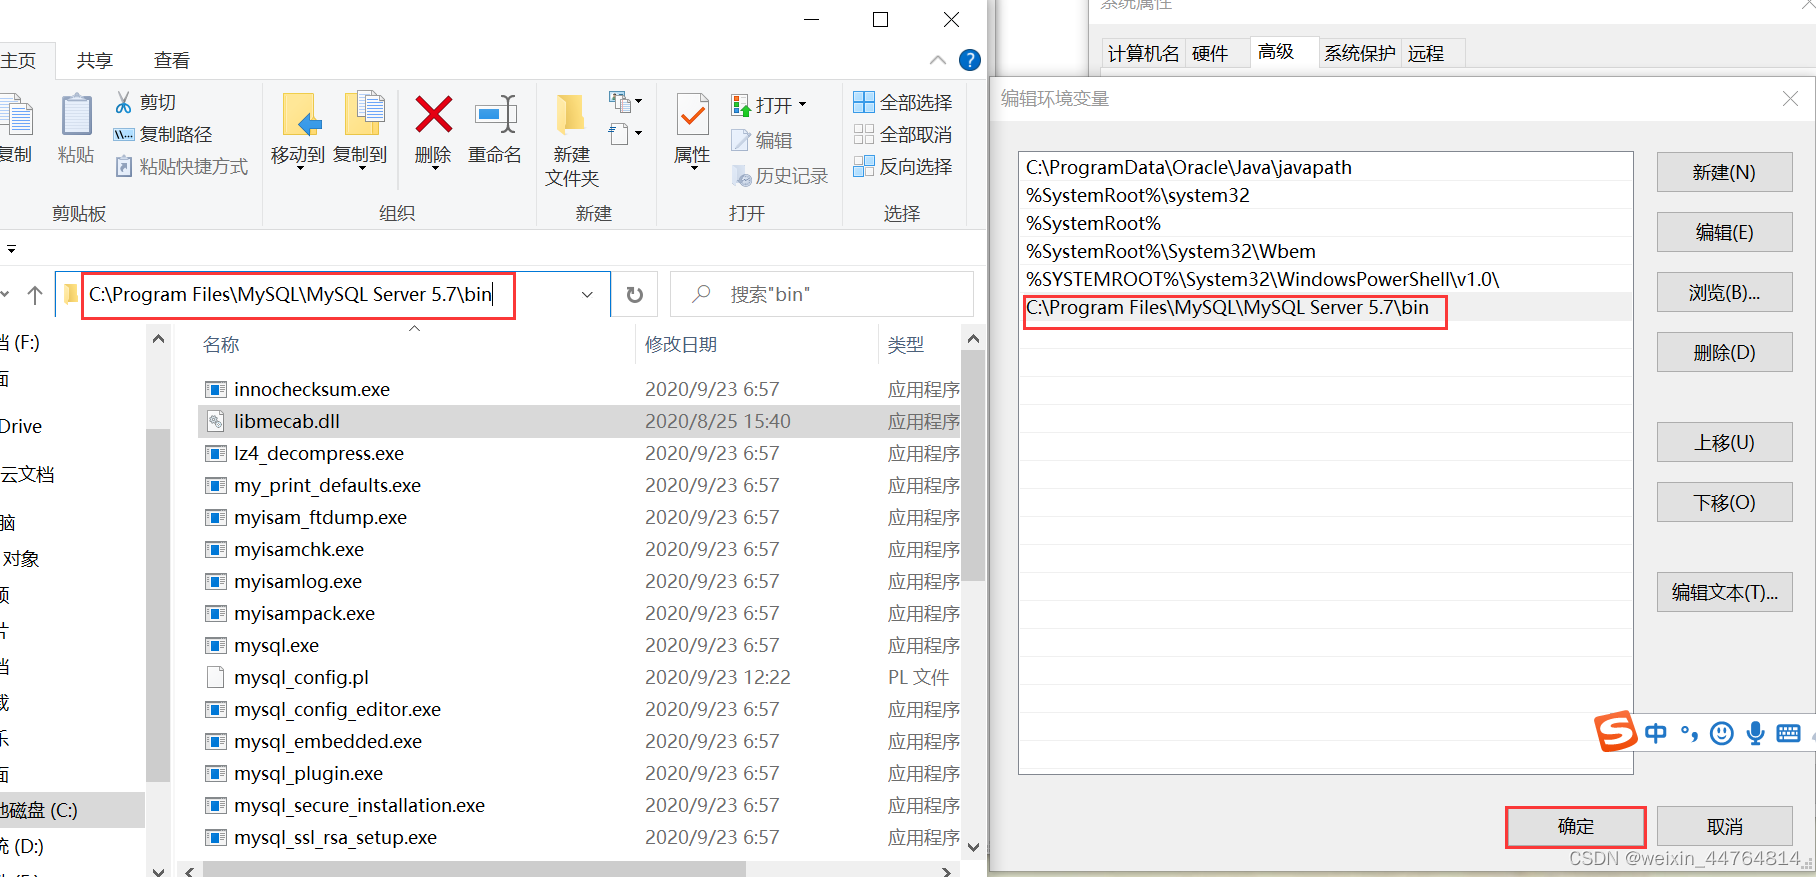Switch to Computer Name tab in System Properties
The width and height of the screenshot is (1816, 877).
point(1143,54)
